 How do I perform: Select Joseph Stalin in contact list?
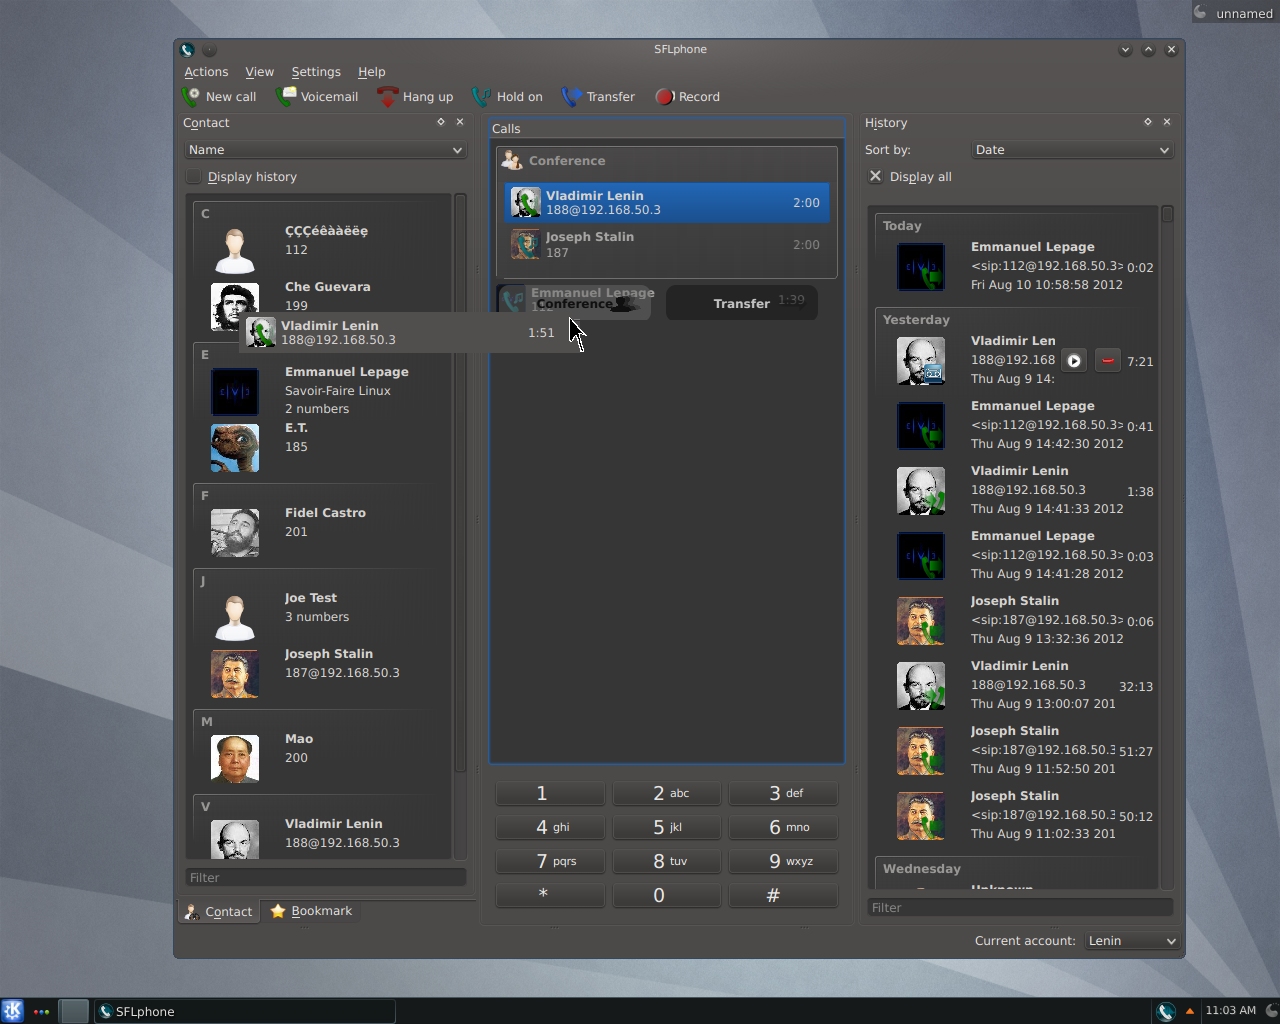(322, 673)
